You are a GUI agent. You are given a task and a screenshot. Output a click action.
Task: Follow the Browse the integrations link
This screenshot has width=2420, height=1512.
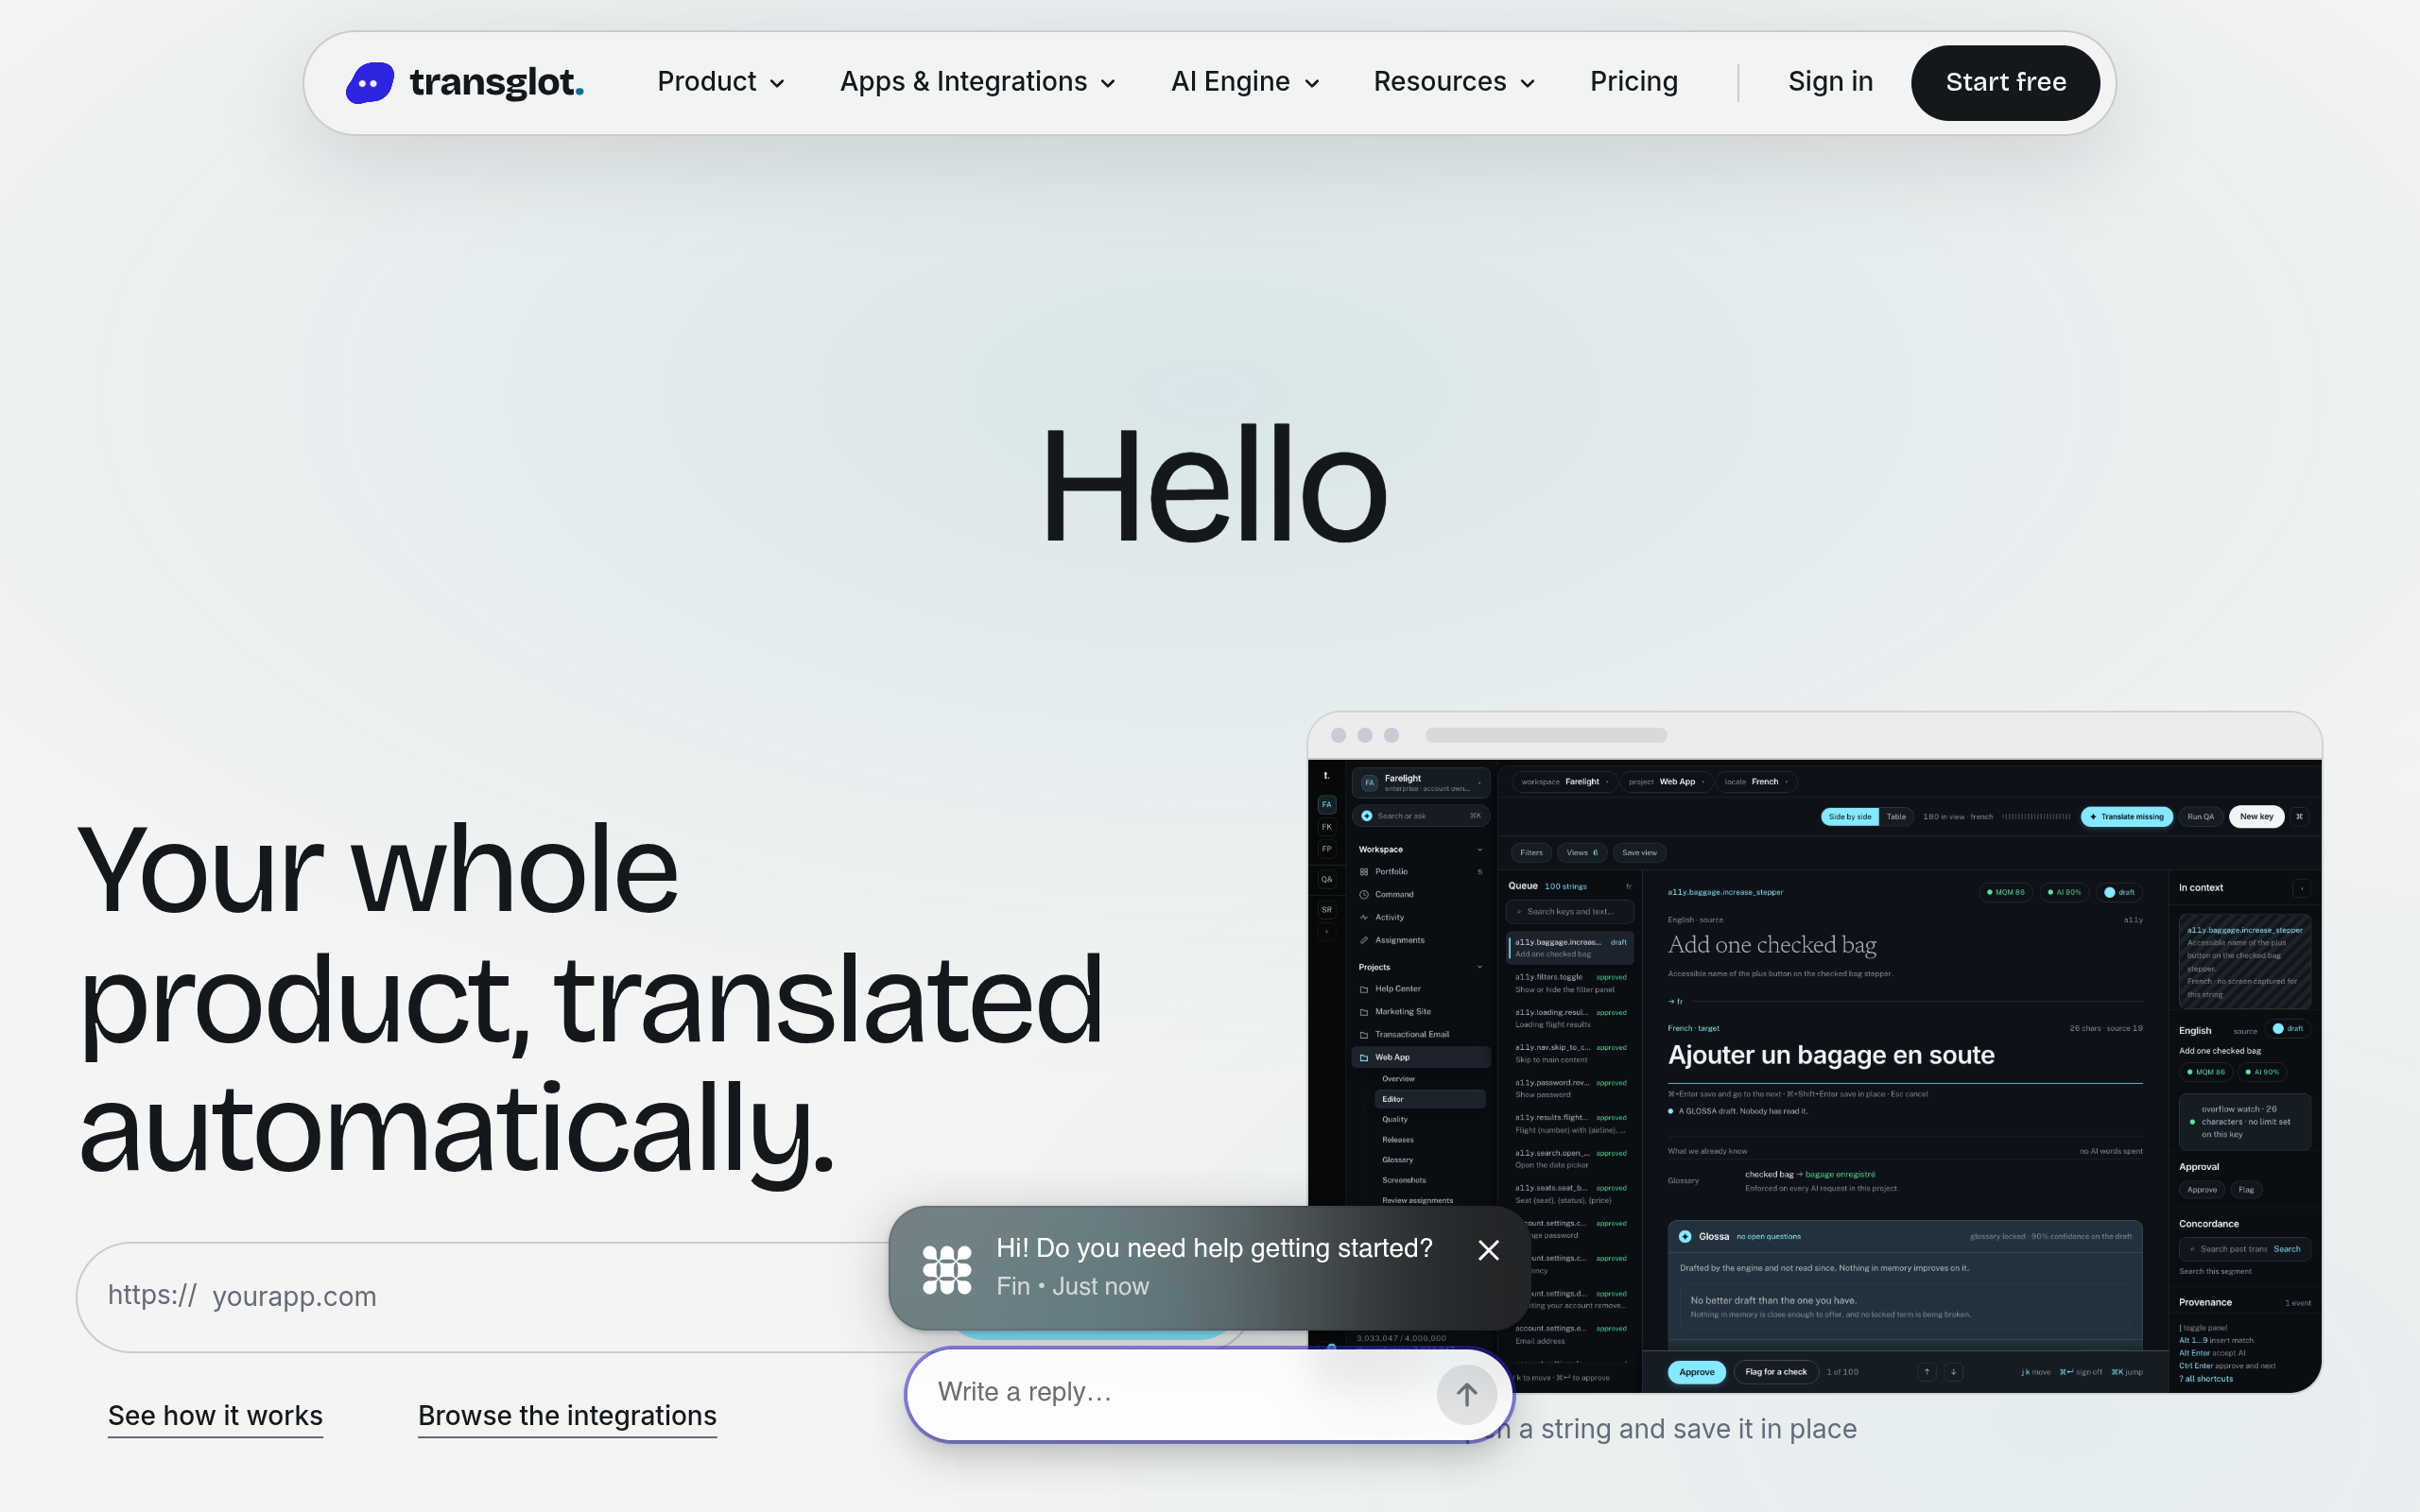click(567, 1416)
